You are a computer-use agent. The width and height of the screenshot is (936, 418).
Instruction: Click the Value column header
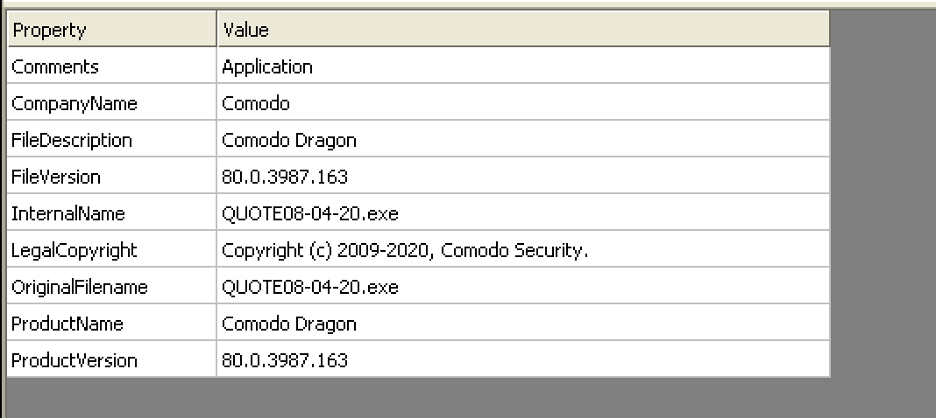click(x=246, y=31)
